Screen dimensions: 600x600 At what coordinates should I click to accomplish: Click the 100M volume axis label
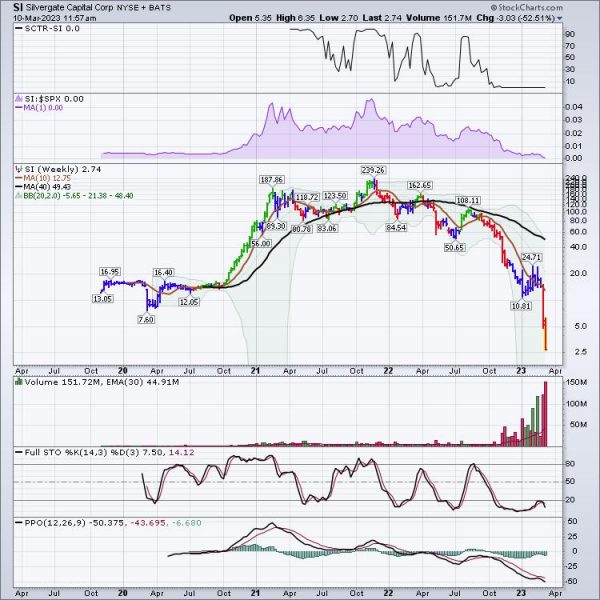[576, 404]
